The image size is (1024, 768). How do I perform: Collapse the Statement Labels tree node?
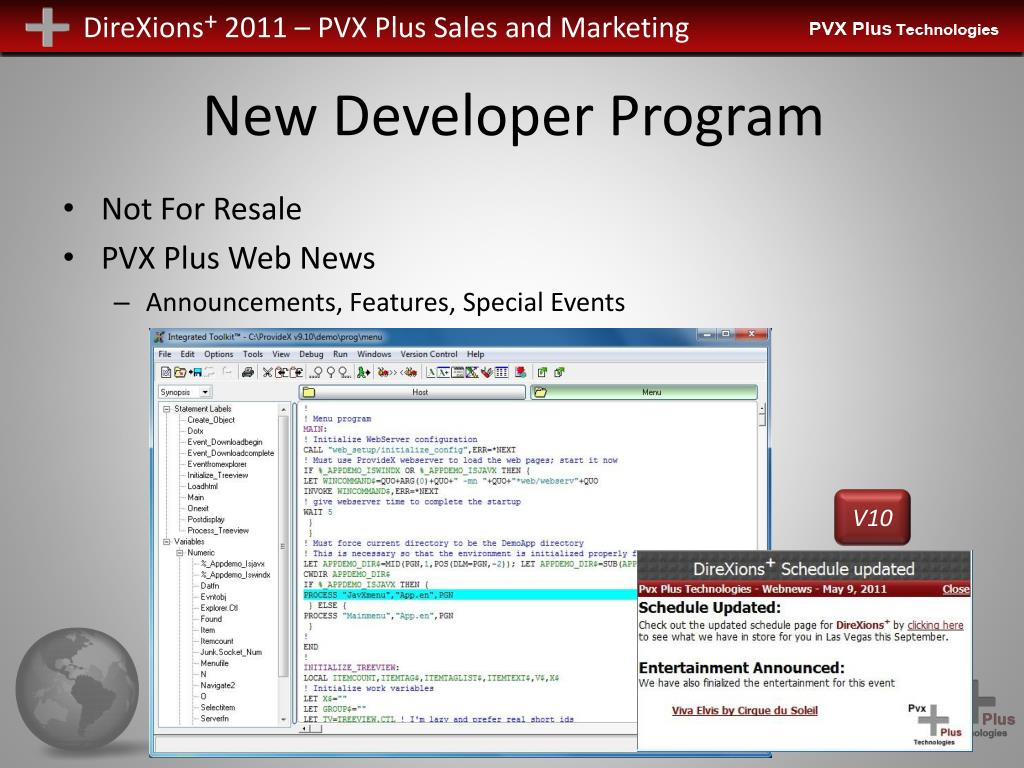tap(167, 409)
